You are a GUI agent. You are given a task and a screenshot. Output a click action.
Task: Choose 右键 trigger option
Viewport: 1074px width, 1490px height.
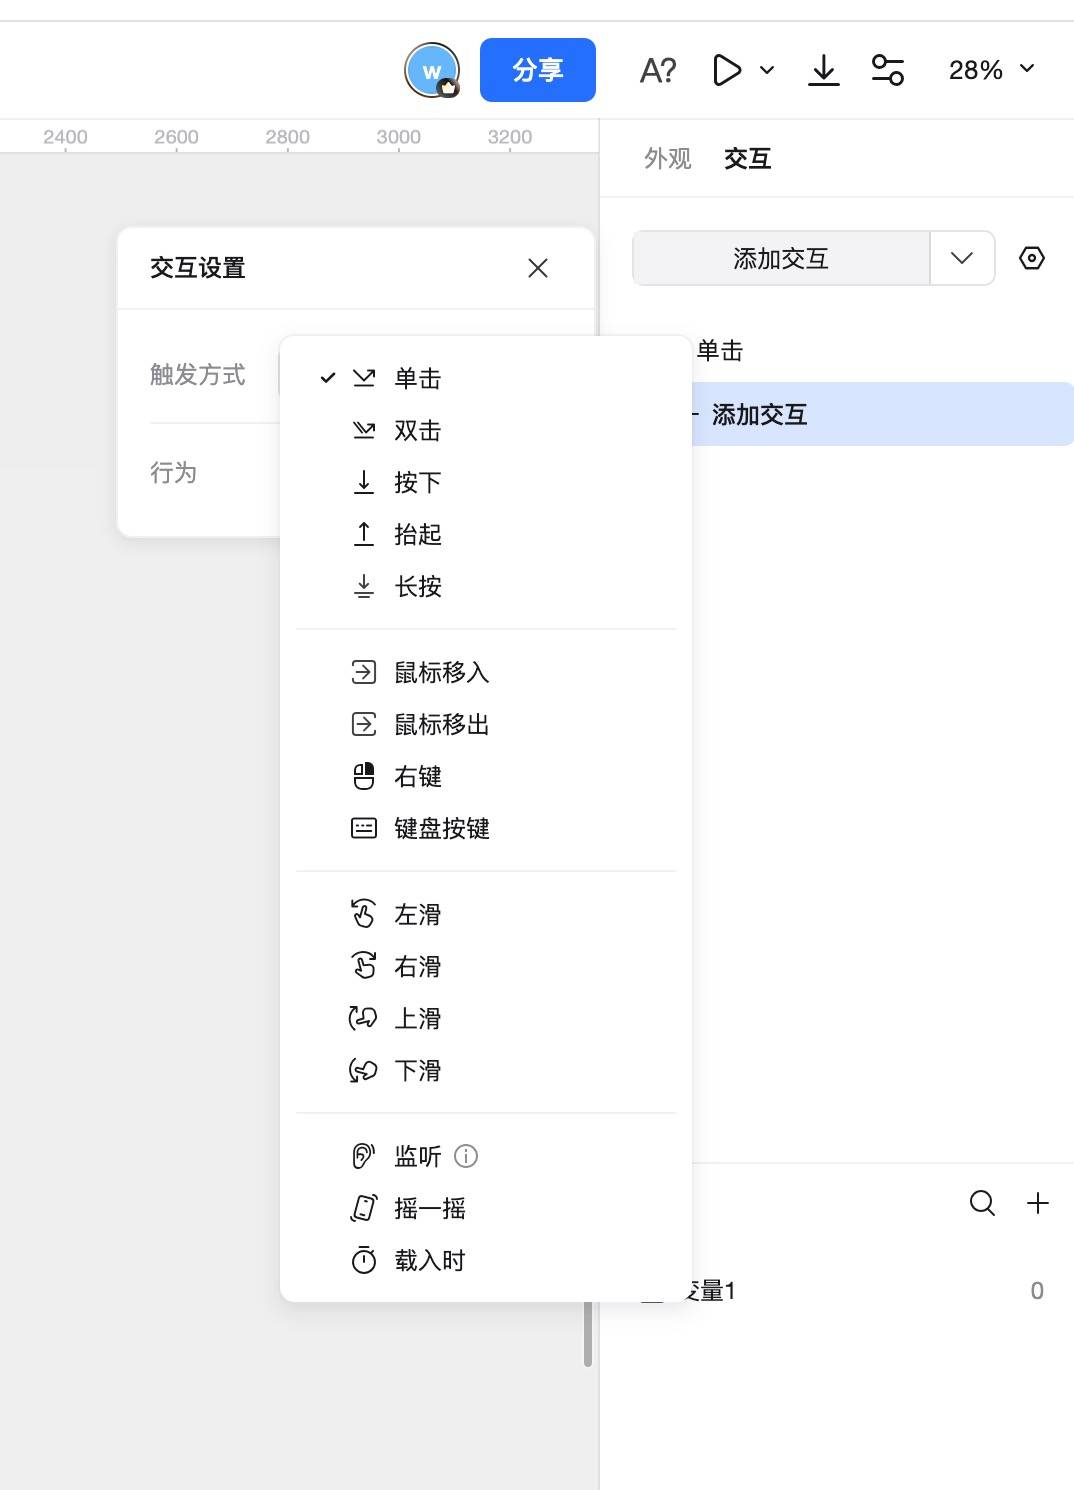[x=486, y=776]
